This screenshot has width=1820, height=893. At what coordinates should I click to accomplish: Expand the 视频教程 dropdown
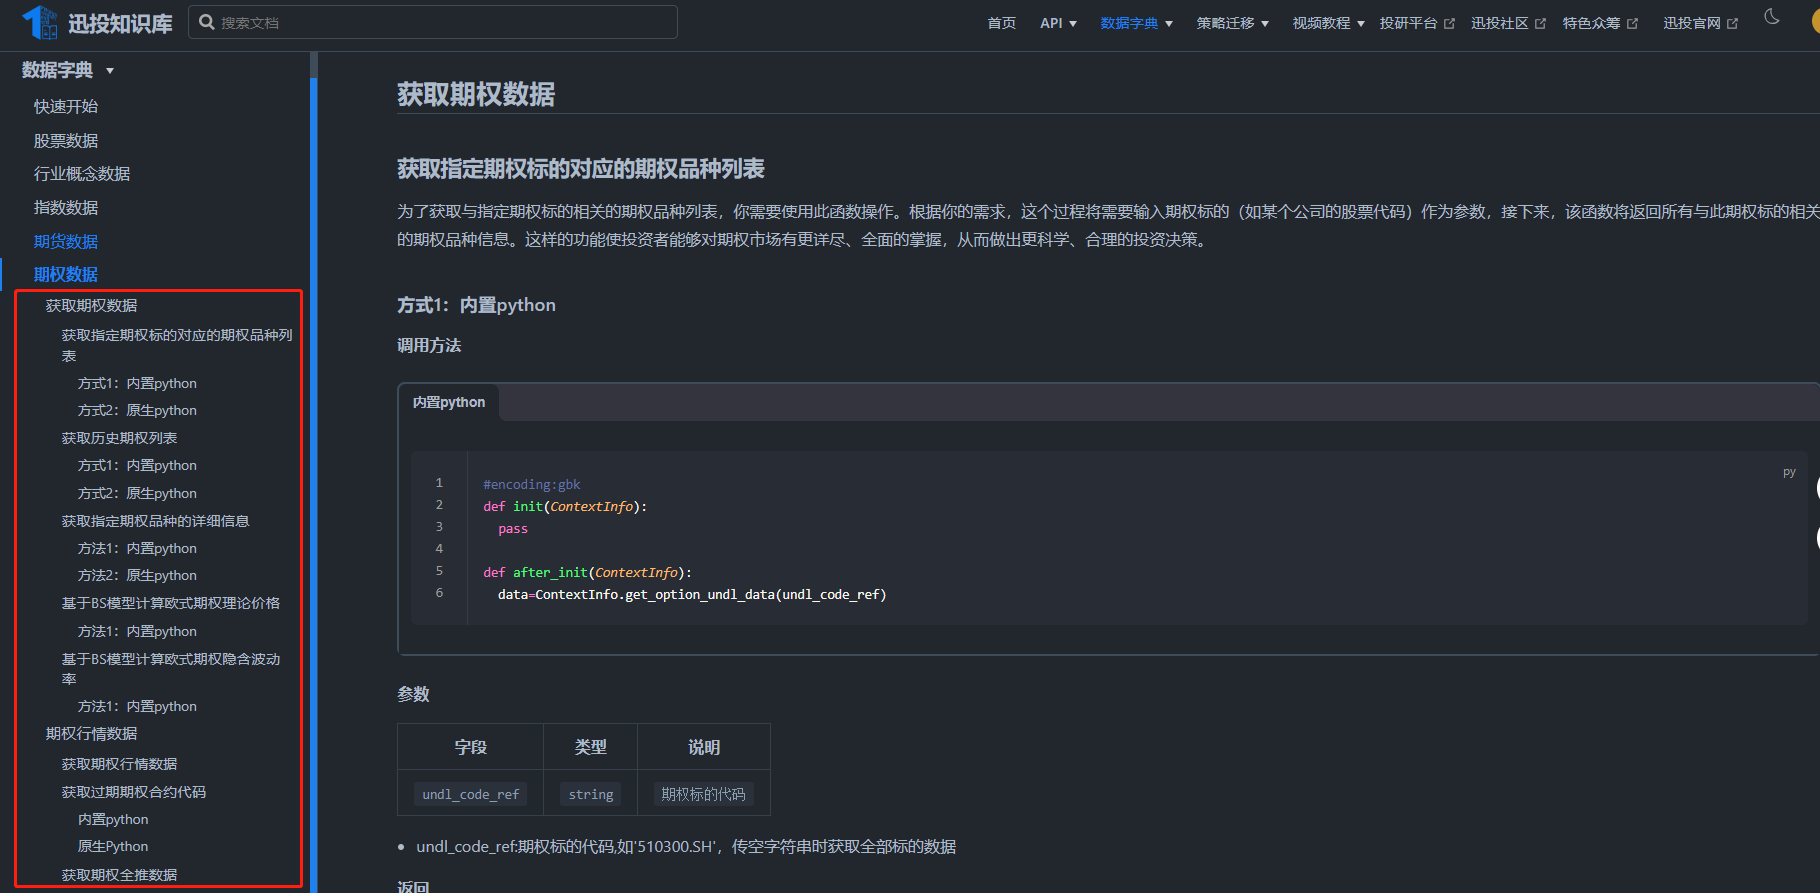1328,23
